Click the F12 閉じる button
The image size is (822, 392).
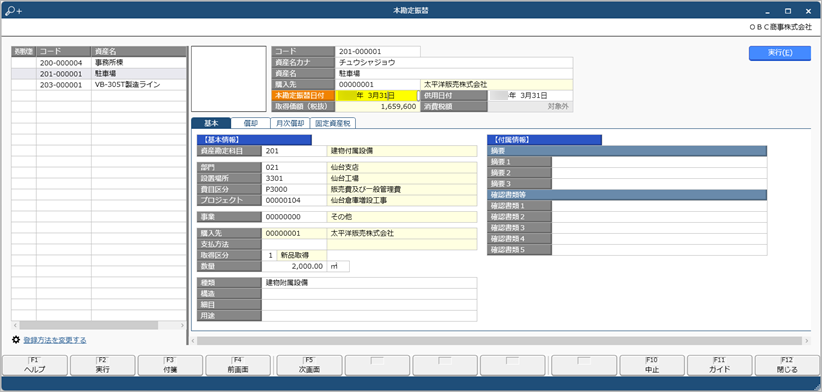(787, 365)
